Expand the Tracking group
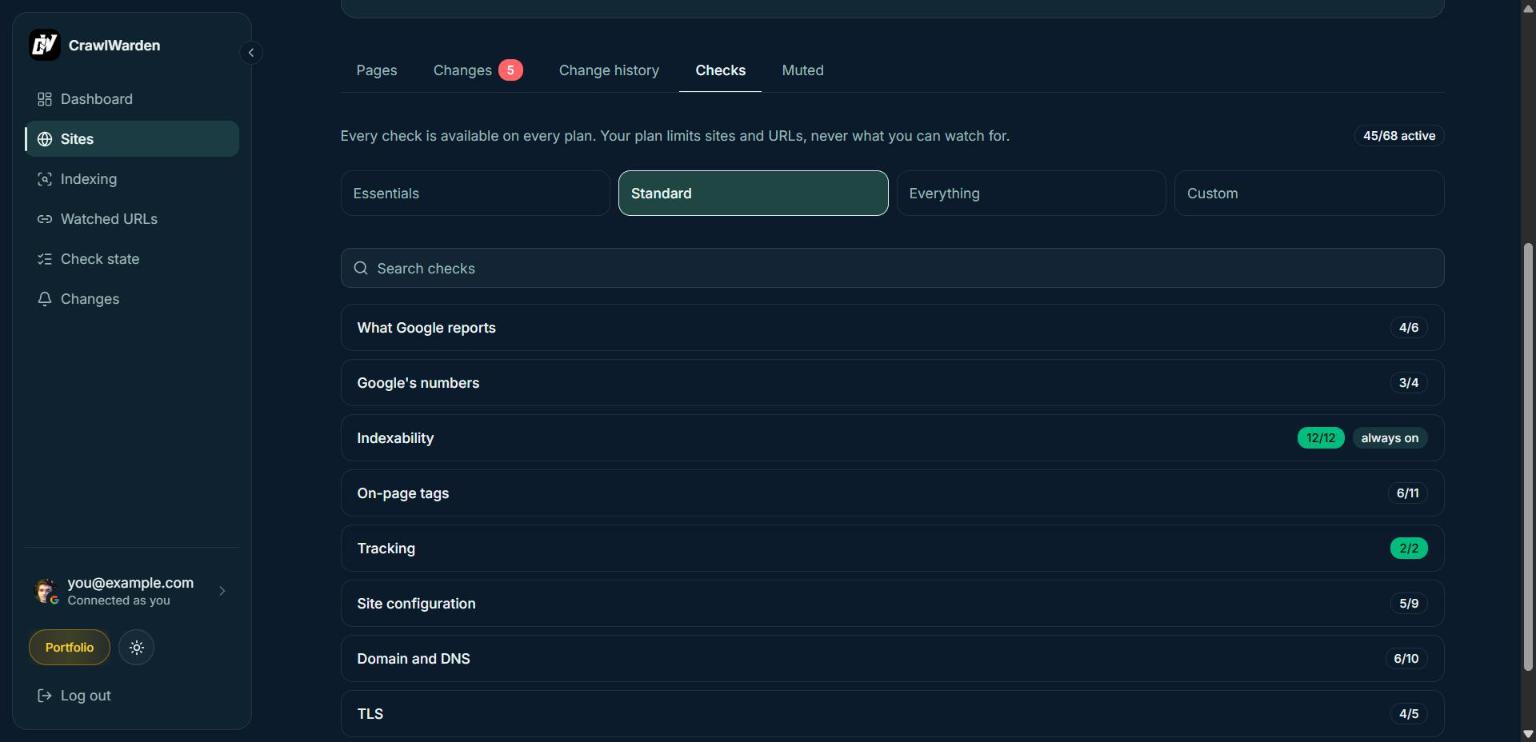The width and height of the screenshot is (1536, 742). click(x=892, y=548)
